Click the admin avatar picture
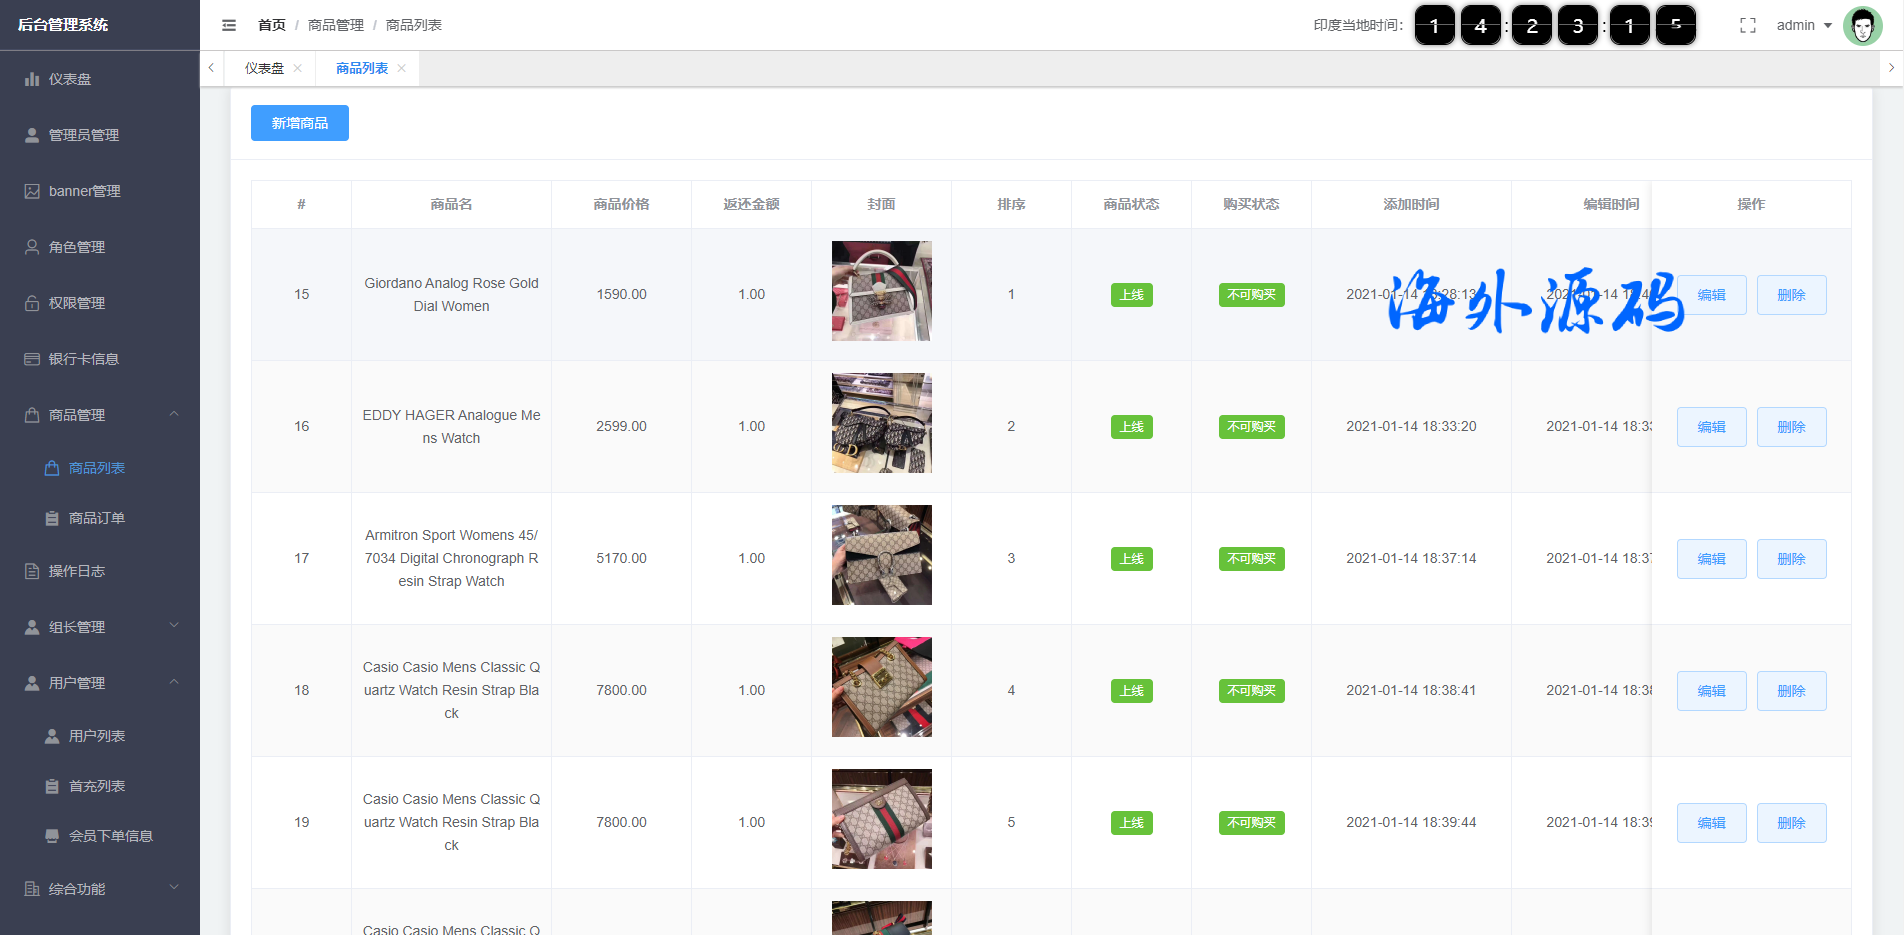Screen dimensions: 1904x935 [x=1862, y=26]
